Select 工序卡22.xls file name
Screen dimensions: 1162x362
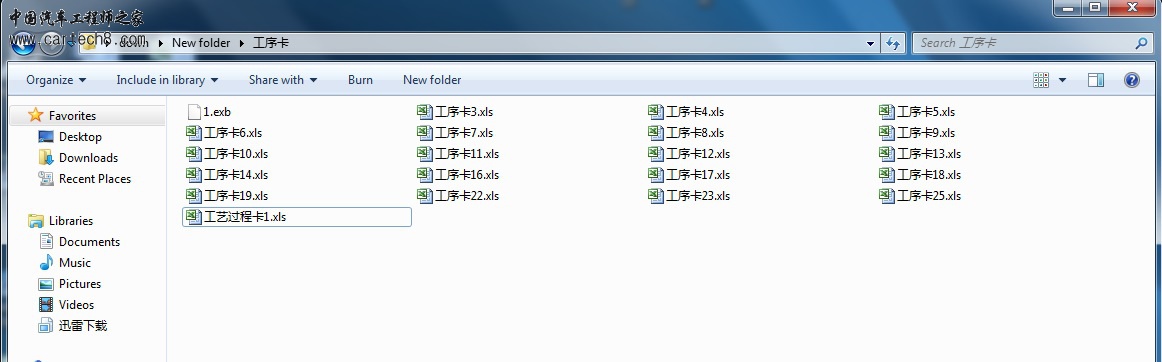[467, 196]
